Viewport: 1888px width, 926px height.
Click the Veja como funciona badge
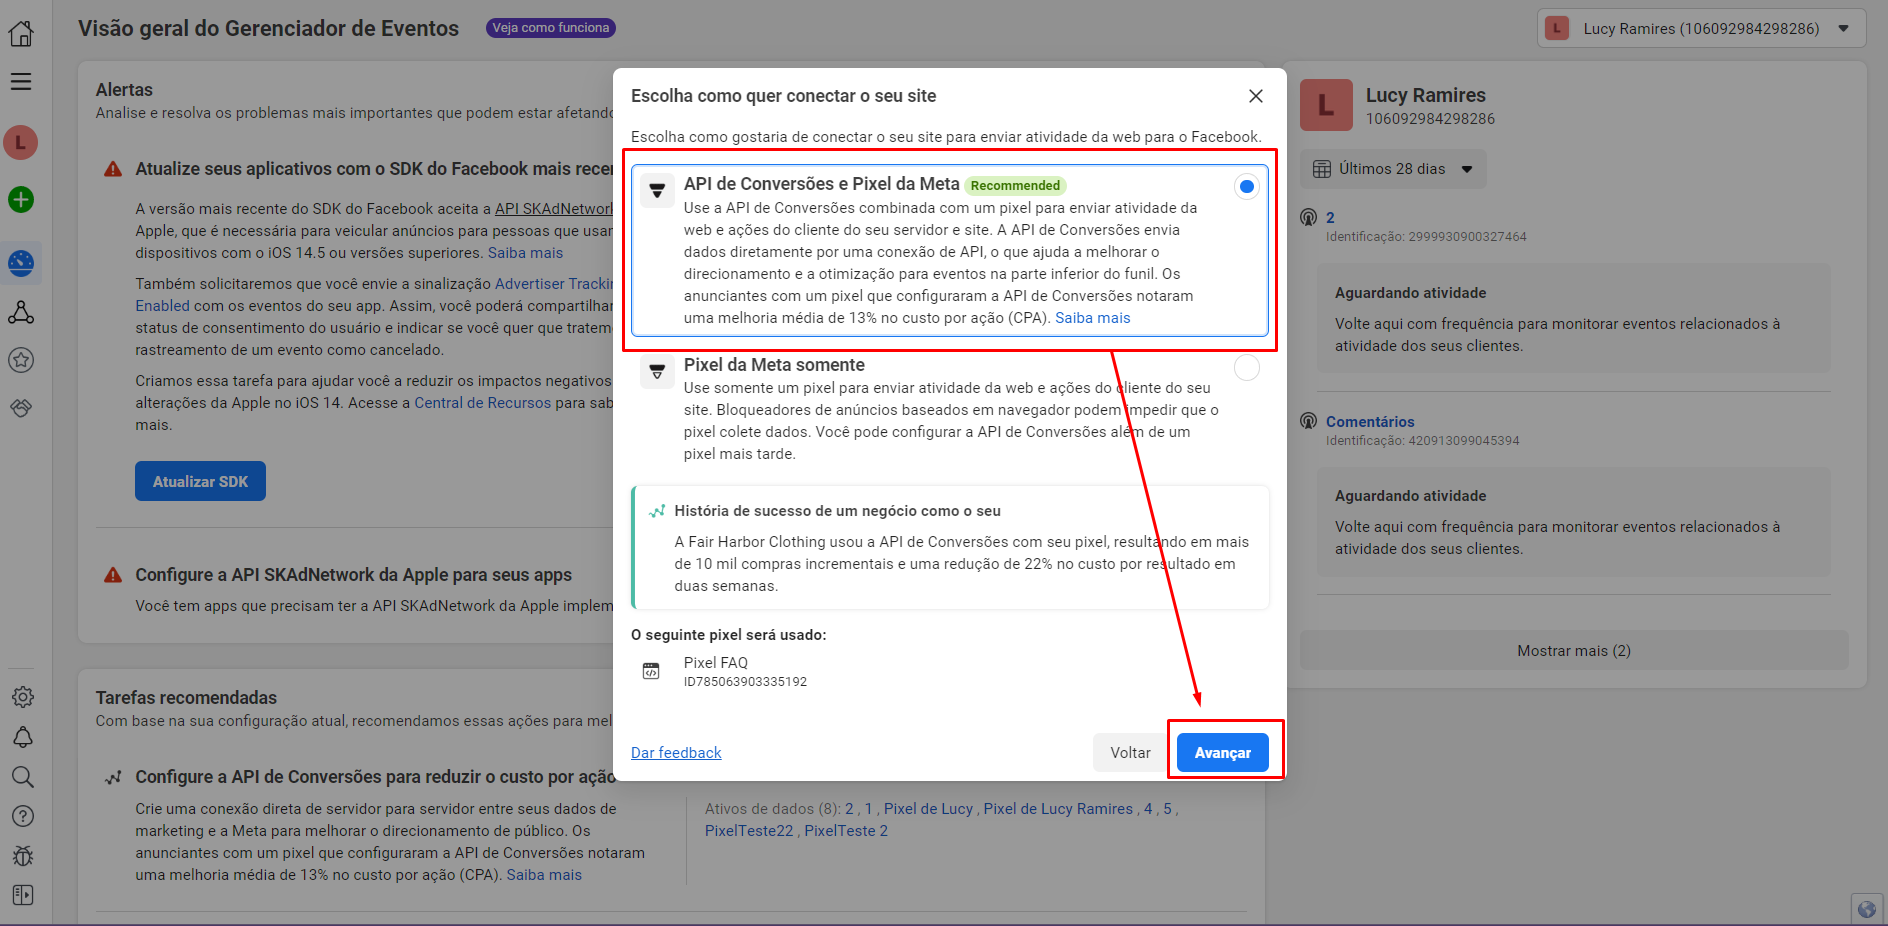(x=551, y=28)
